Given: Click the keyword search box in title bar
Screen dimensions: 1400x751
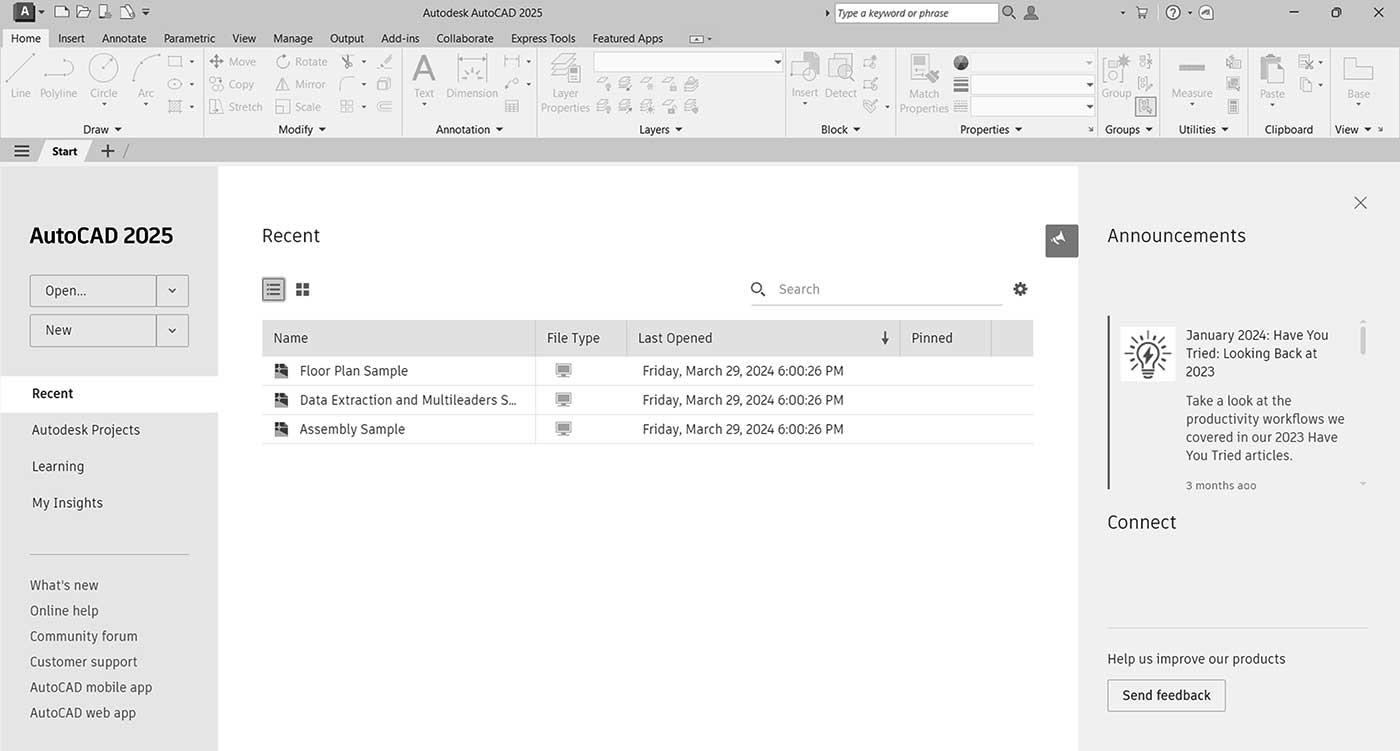Looking at the screenshot, I should coord(916,13).
